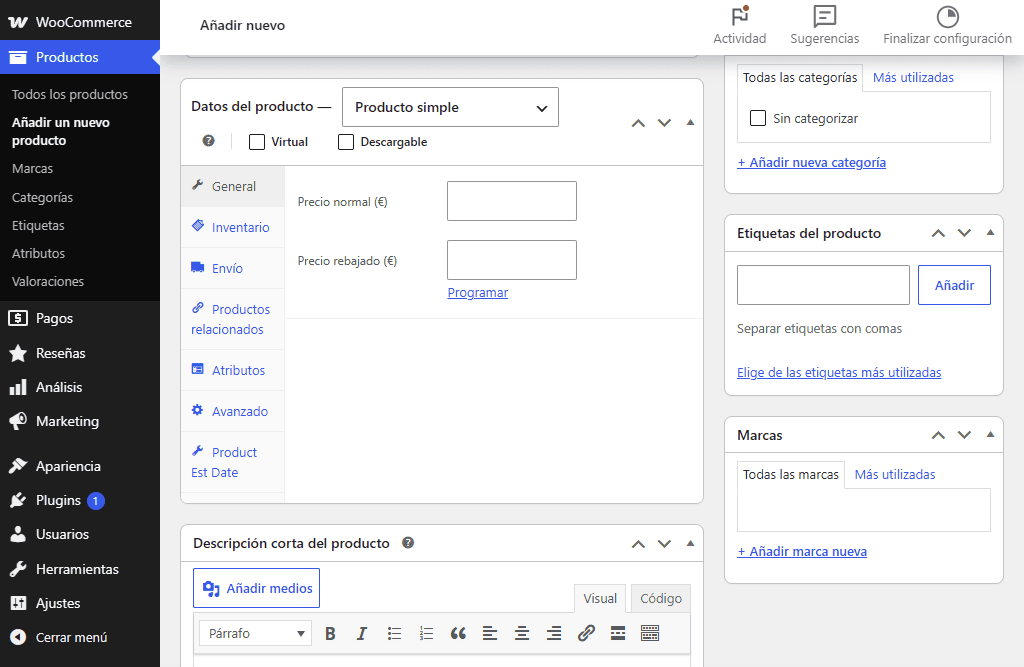Focus the Precio normal input field
This screenshot has height=667, width=1024.
tap(511, 201)
